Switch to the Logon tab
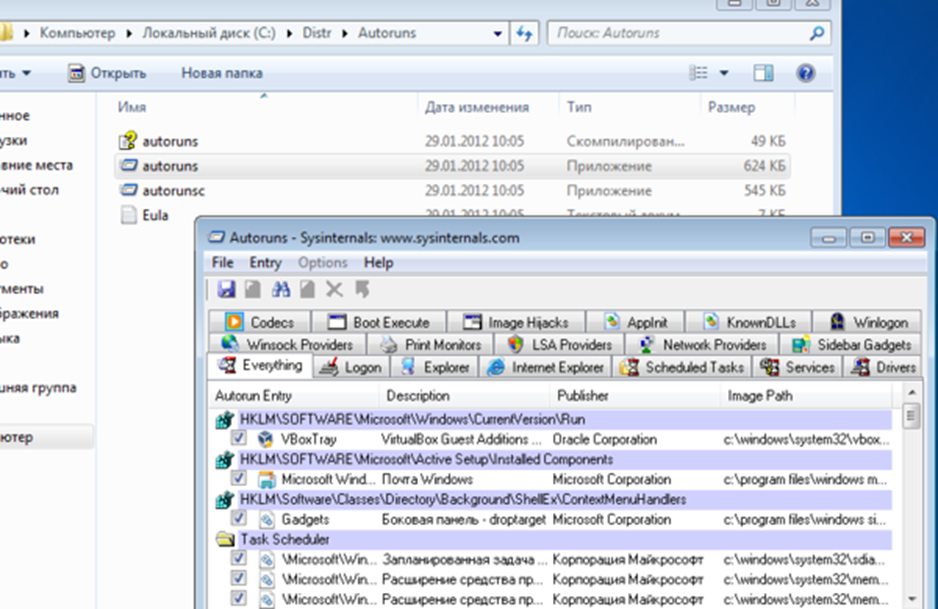Screen dimensions: 938x609 [351, 367]
